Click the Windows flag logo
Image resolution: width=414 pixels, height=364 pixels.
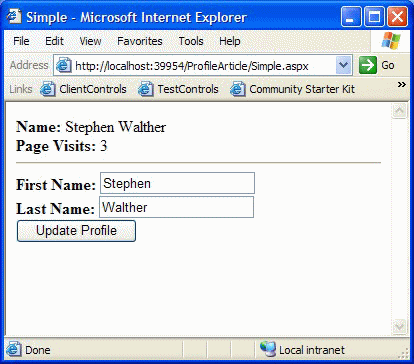click(391, 41)
